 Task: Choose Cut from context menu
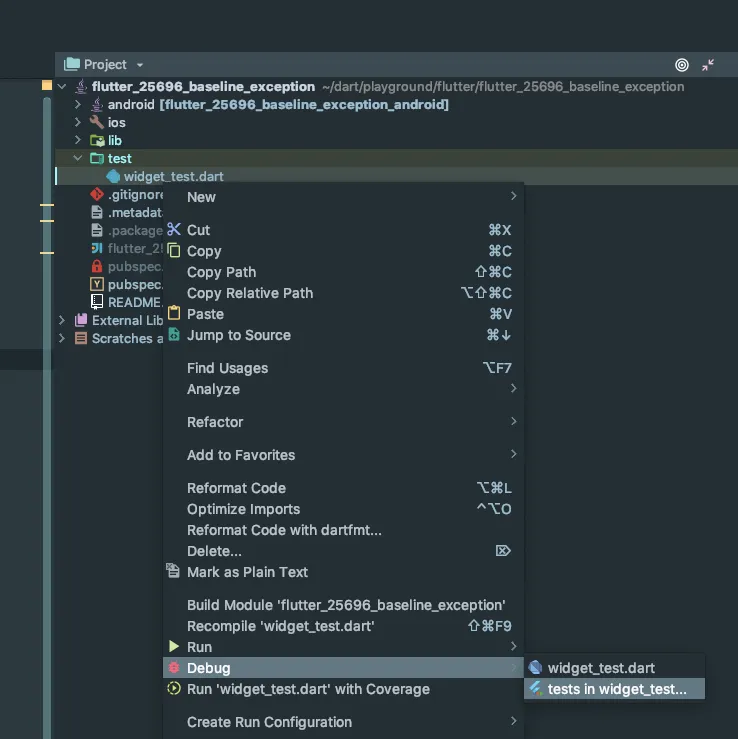click(343, 230)
